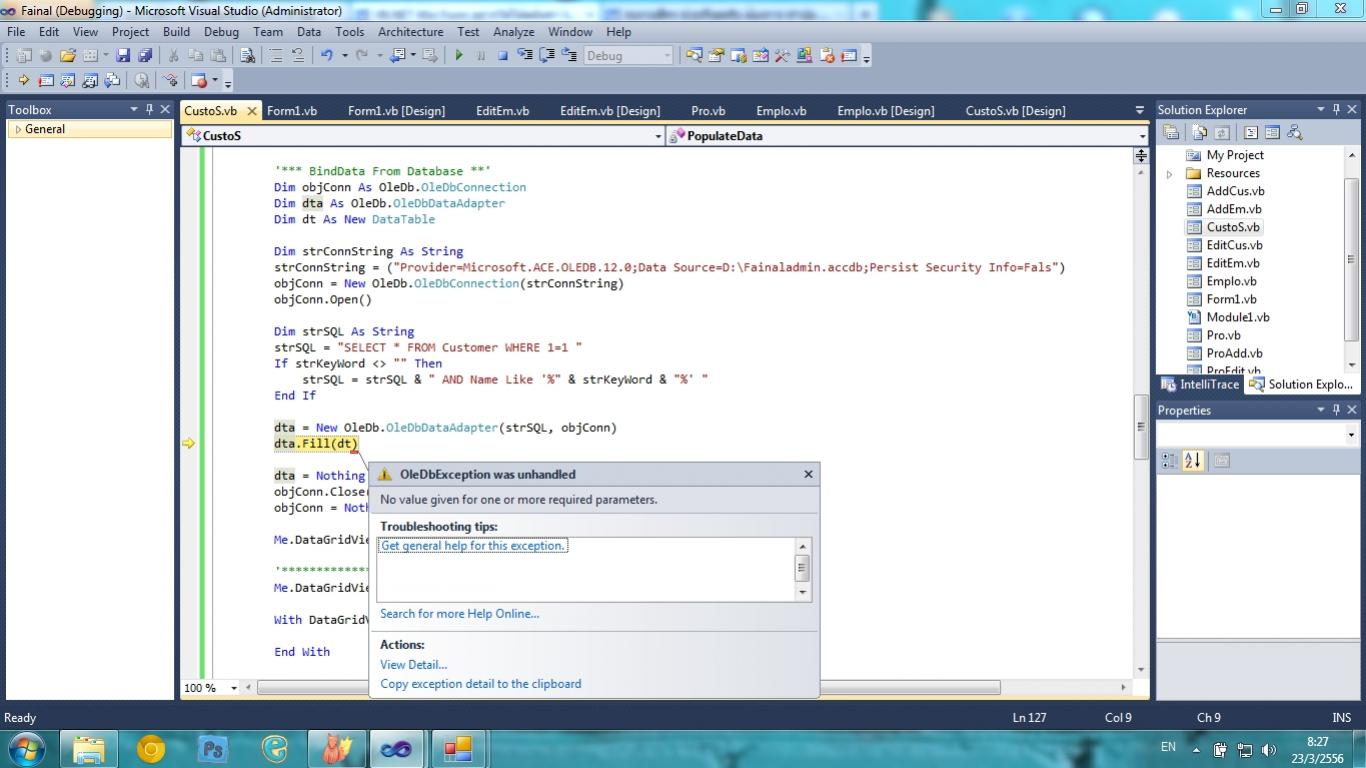Click the code editor vertical scrollbar thumb
Image resolution: width=1366 pixels, height=768 pixels.
click(x=1140, y=427)
